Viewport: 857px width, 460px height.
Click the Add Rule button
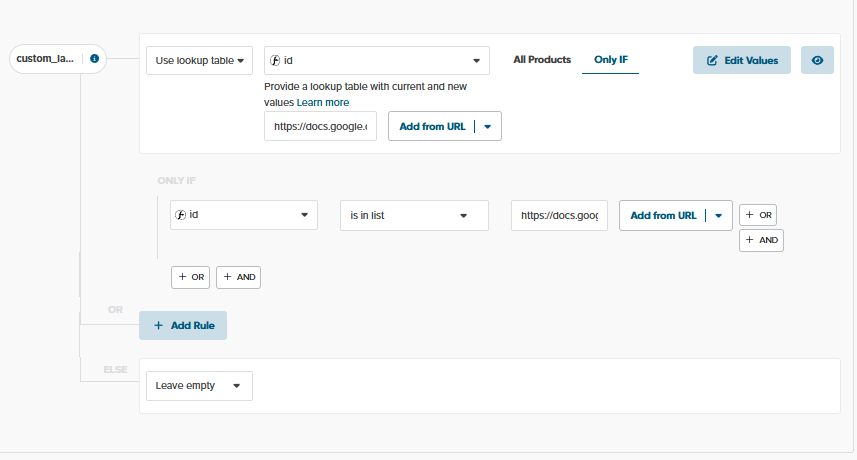183,326
